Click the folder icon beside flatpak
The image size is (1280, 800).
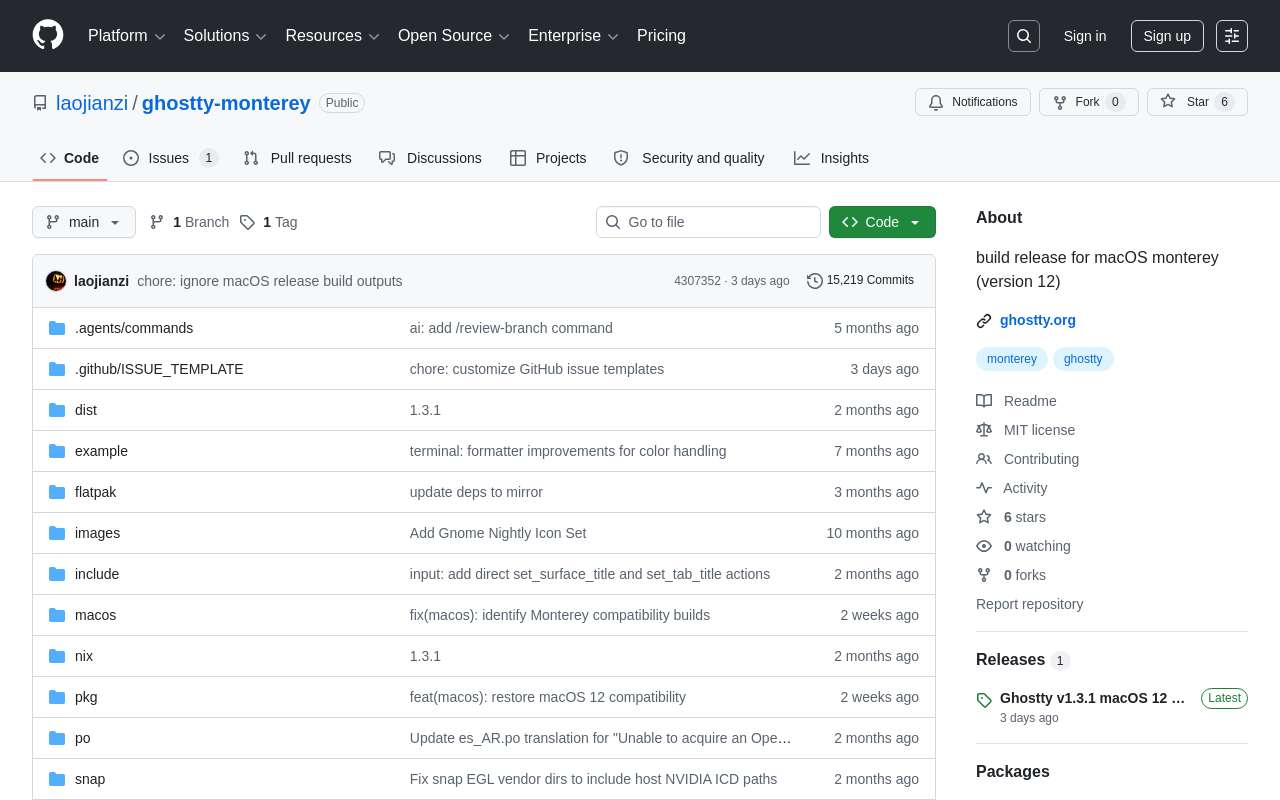[57, 492]
